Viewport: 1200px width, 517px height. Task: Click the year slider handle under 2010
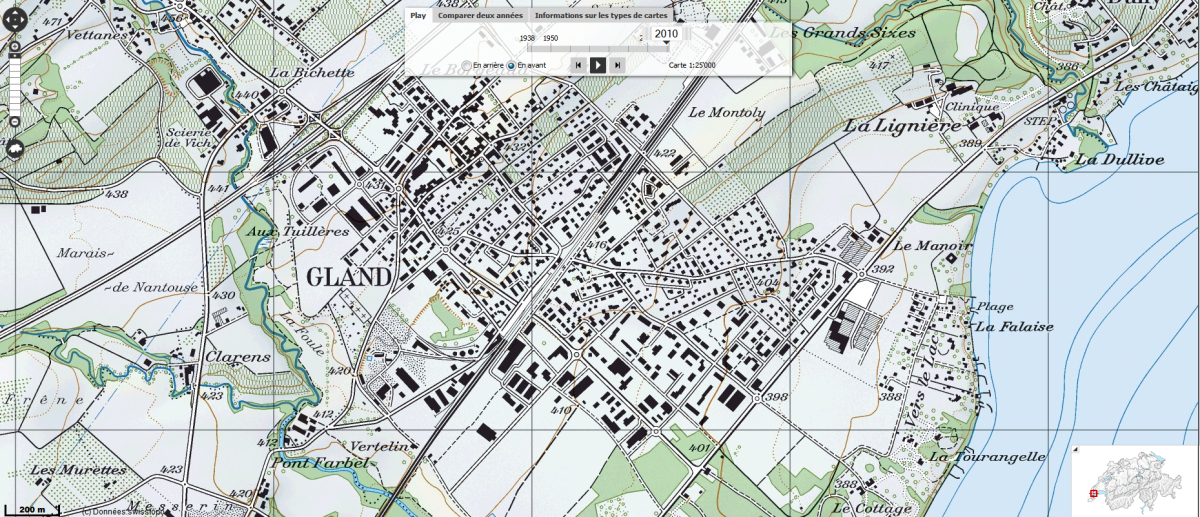coord(666,43)
